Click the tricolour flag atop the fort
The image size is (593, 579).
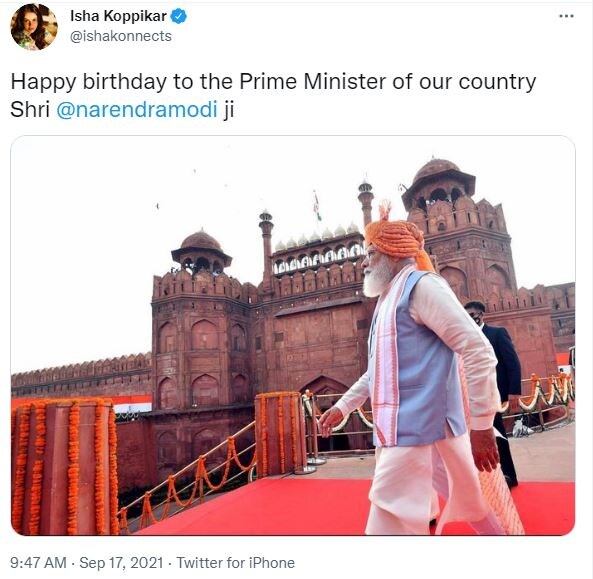(x=317, y=205)
